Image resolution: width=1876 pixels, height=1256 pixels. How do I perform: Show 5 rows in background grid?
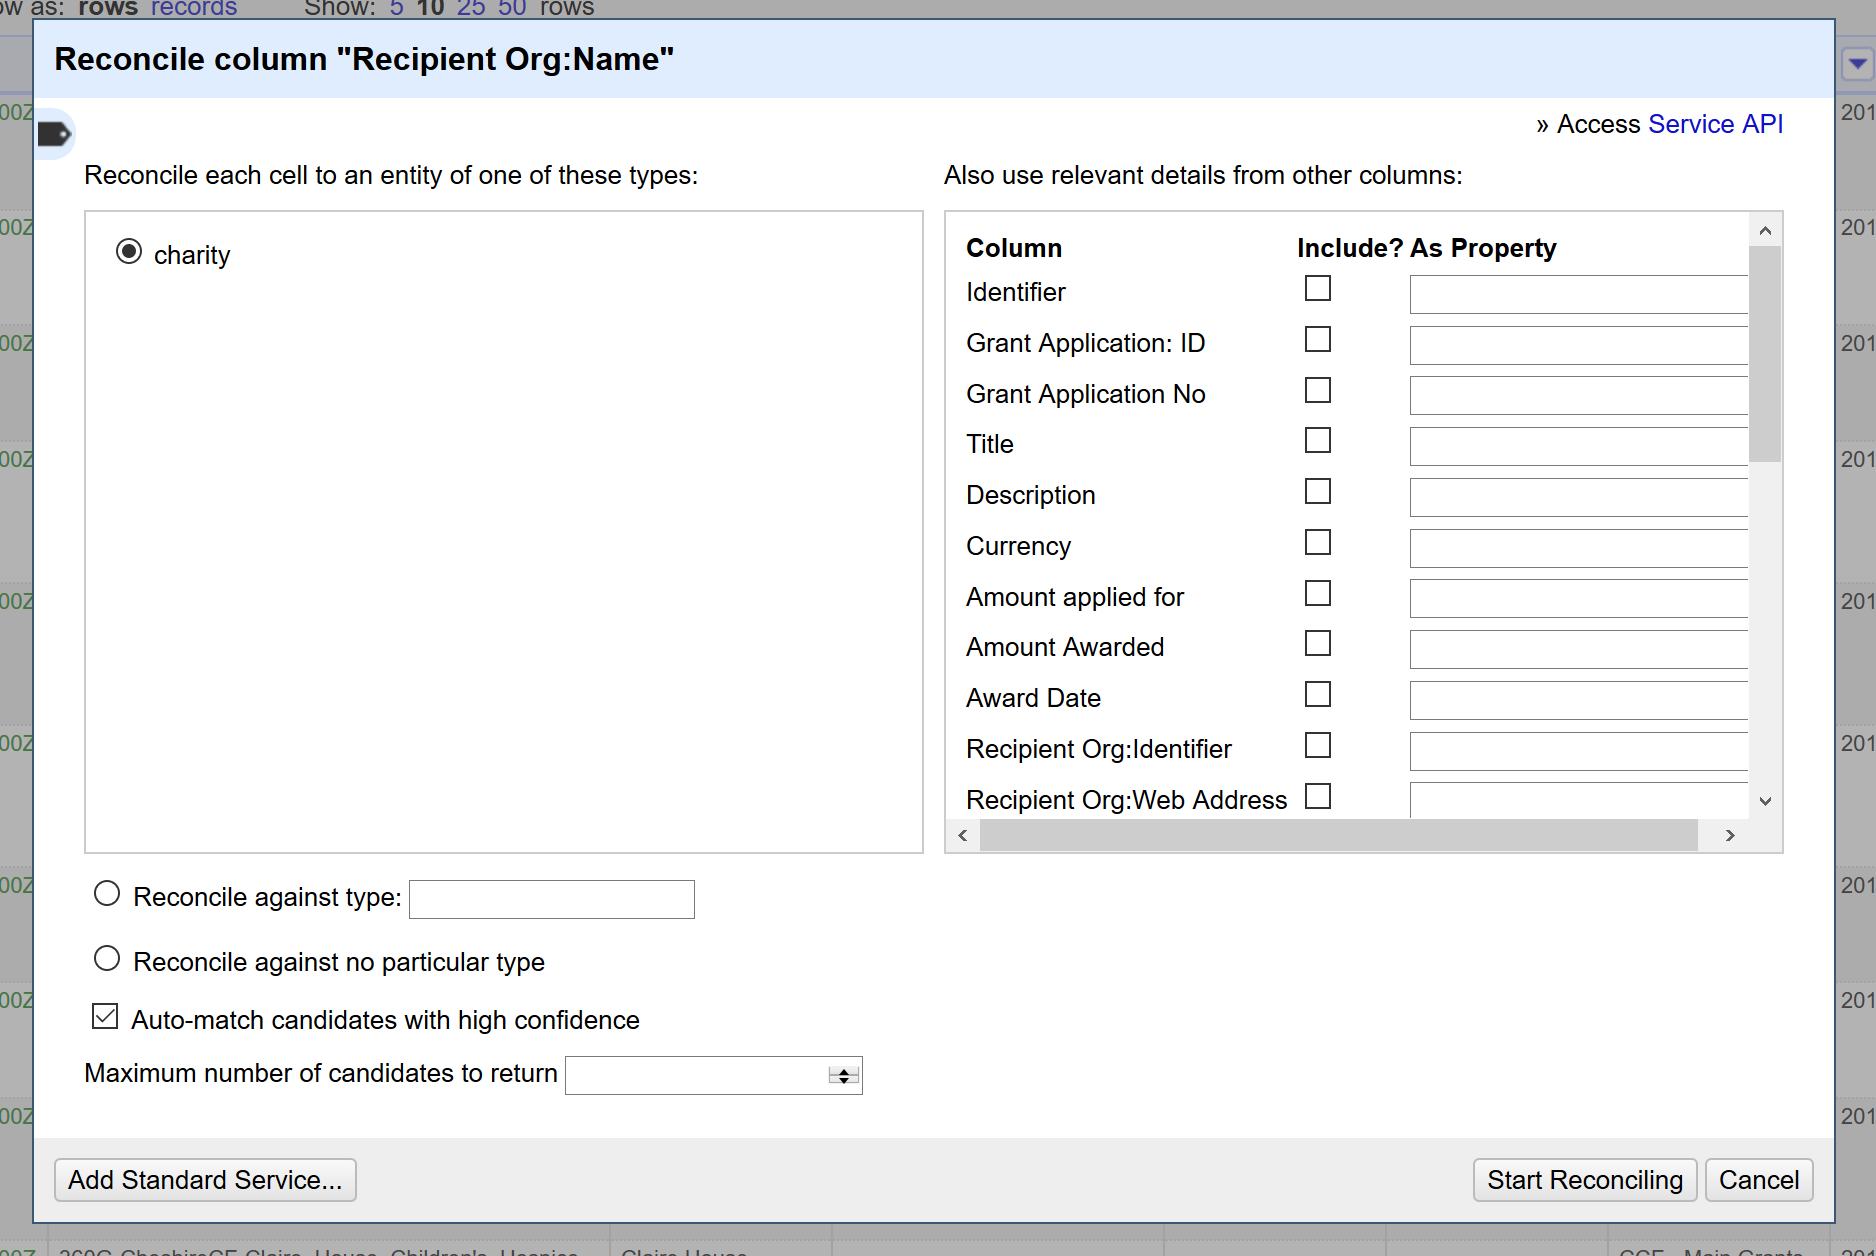pyautogui.click(x=397, y=8)
